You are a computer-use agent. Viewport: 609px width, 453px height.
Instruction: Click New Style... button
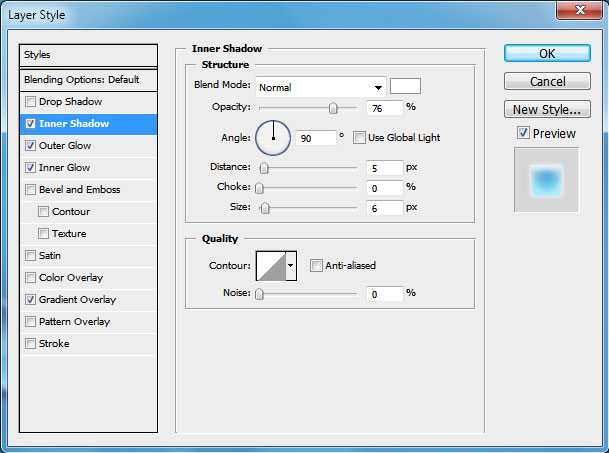[547, 110]
